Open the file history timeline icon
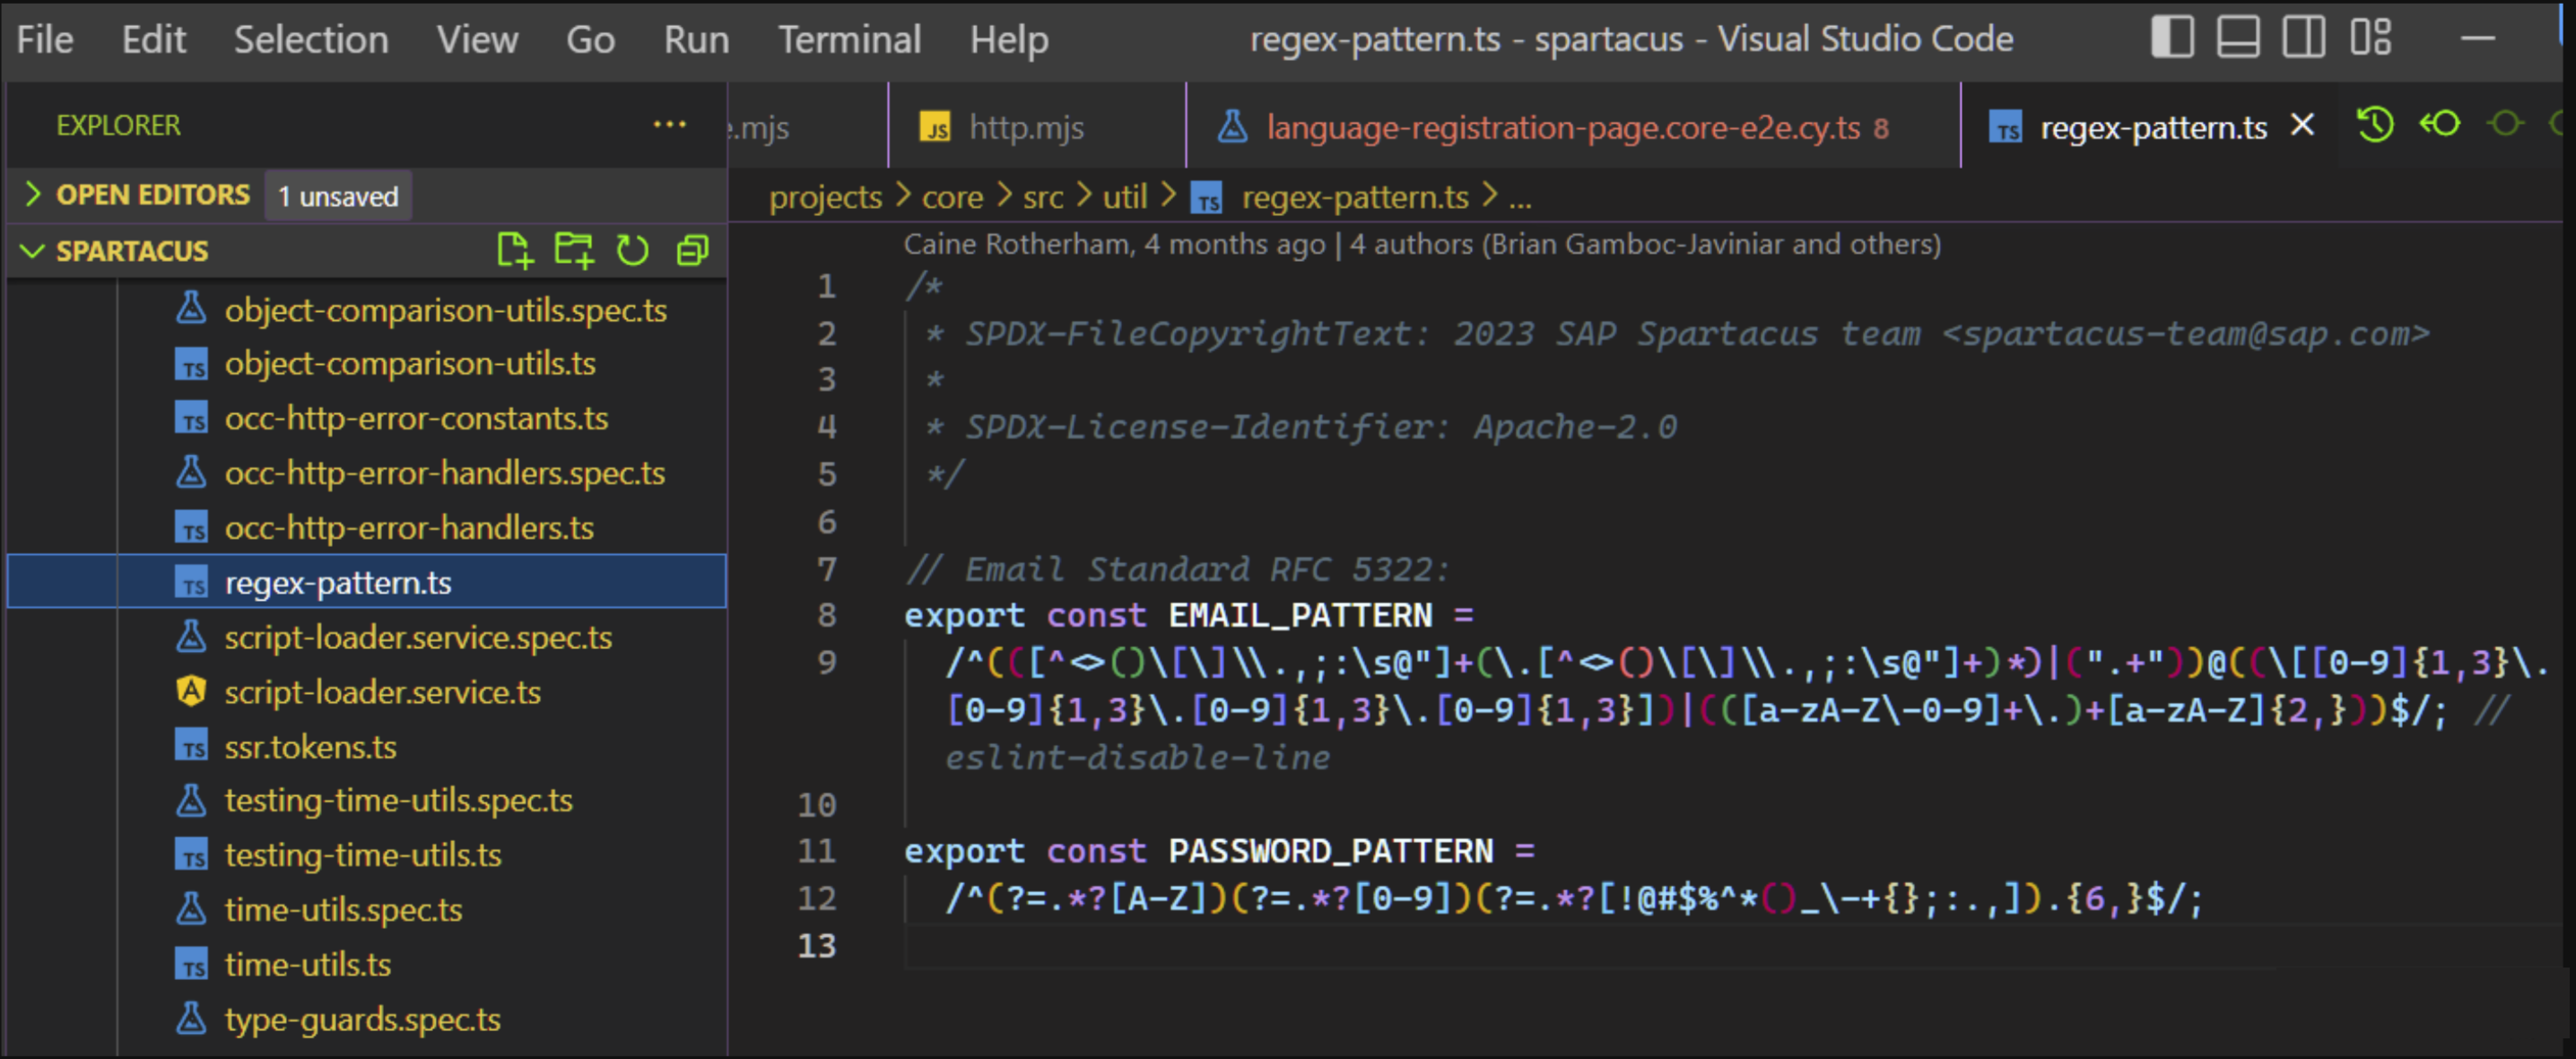This screenshot has height=1059, width=2576. (x=2374, y=125)
